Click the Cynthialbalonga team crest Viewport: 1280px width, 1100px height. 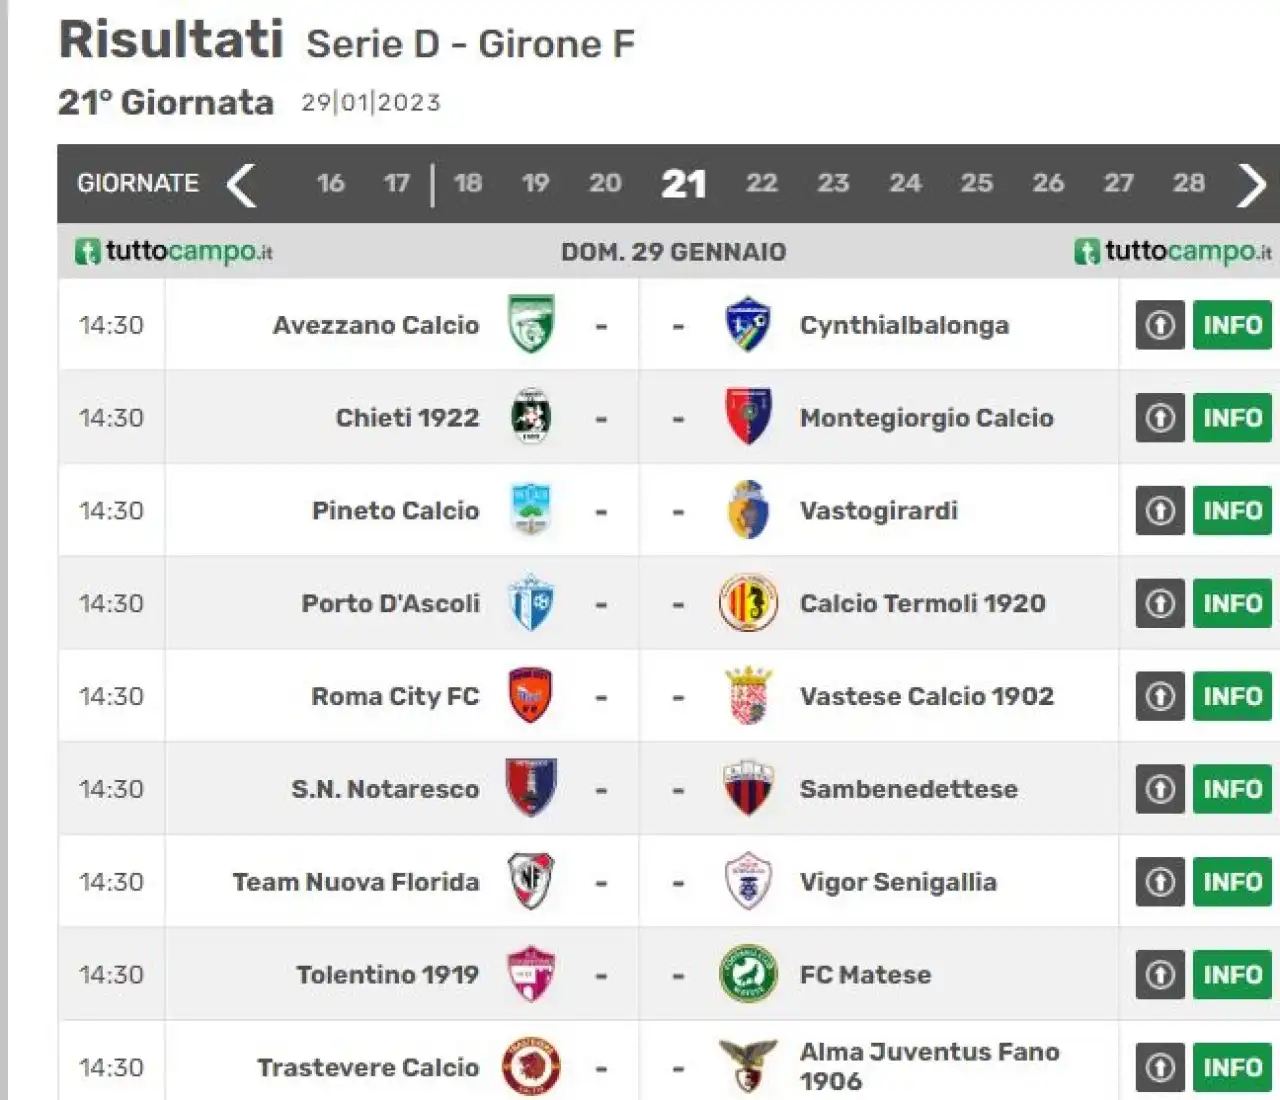[747, 324]
